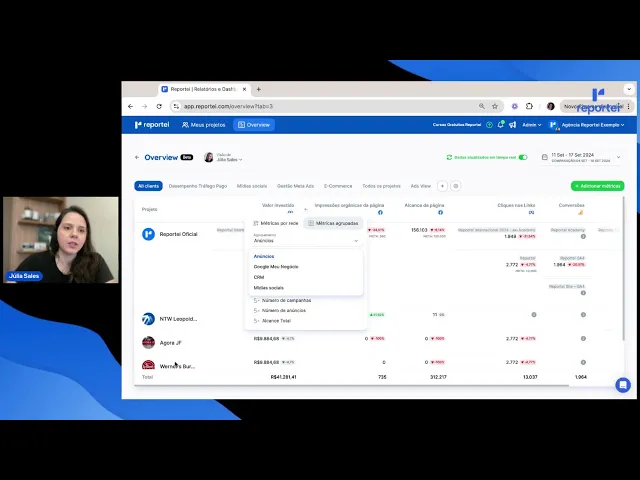
Task: Close the Reportei browser tab
Action: click(244, 89)
